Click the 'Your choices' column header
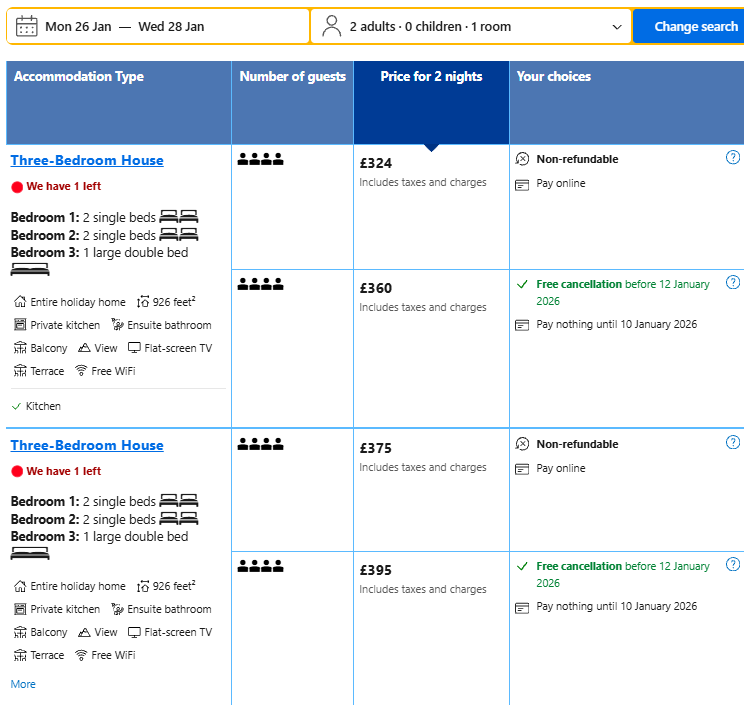The image size is (744, 705). coord(553,77)
